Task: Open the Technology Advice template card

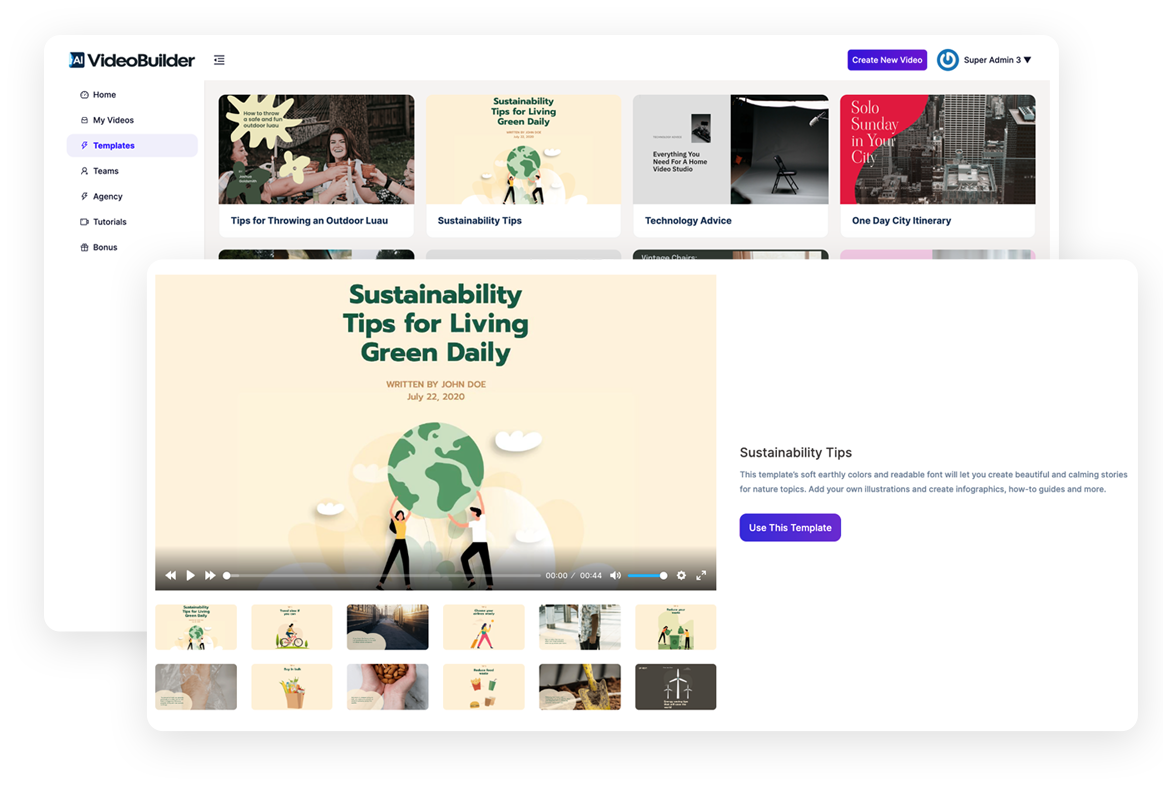Action: click(730, 166)
